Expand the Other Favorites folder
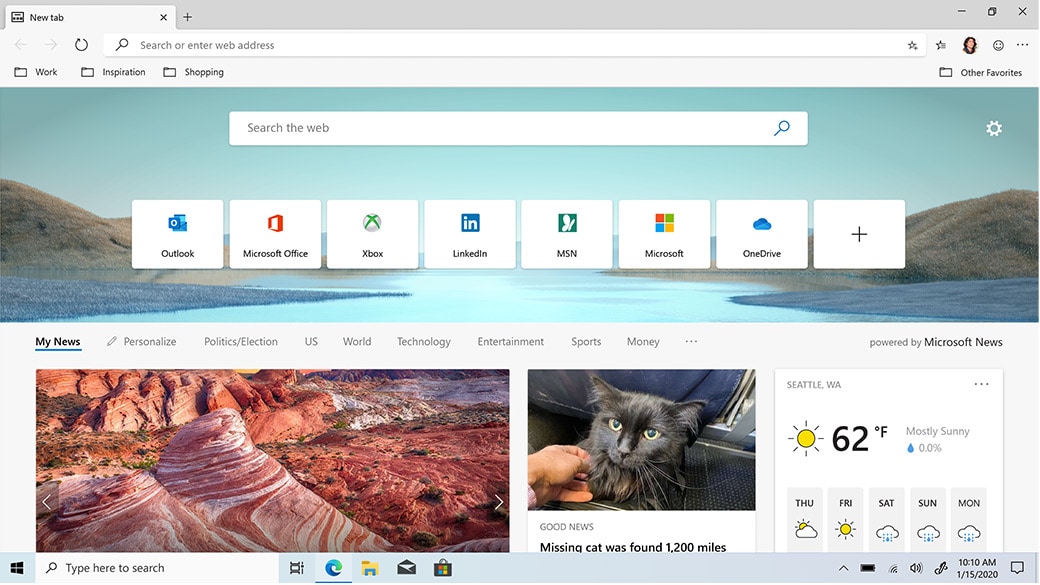 (x=980, y=73)
